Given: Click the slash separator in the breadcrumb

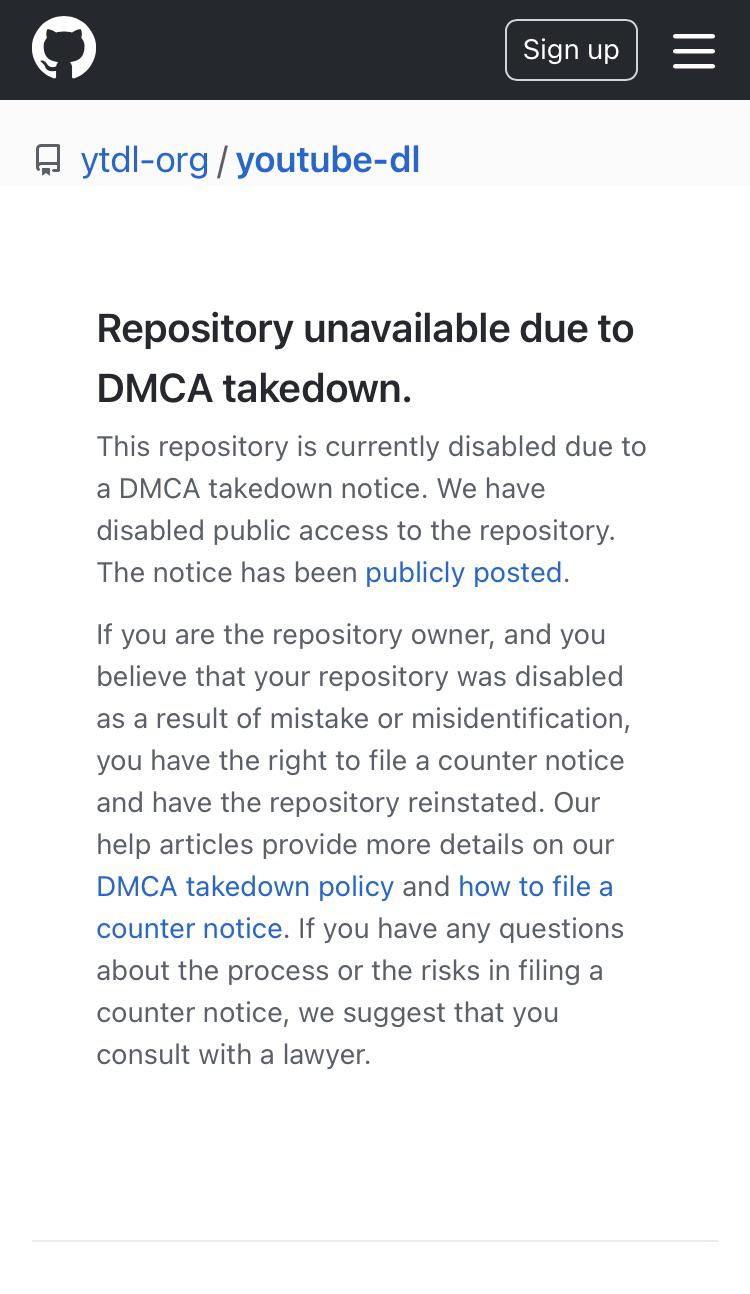Looking at the screenshot, I should (222, 160).
